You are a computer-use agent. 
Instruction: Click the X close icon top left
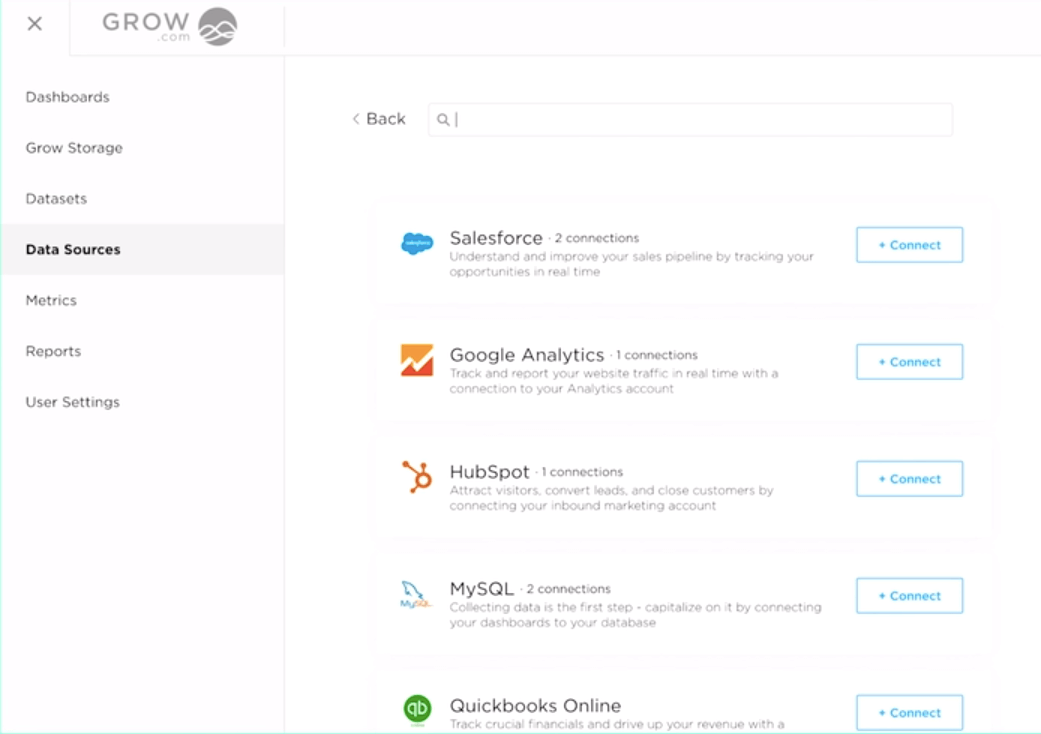pyautogui.click(x=33, y=23)
